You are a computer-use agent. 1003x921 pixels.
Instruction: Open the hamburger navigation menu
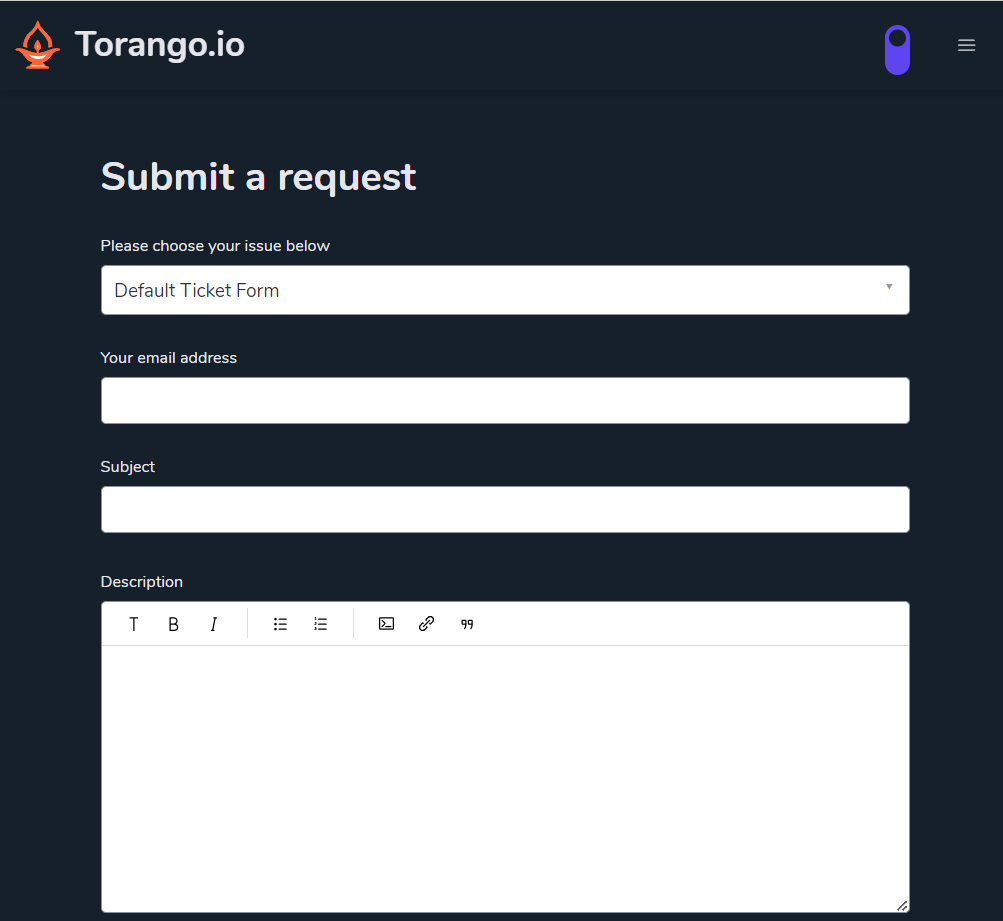(966, 45)
